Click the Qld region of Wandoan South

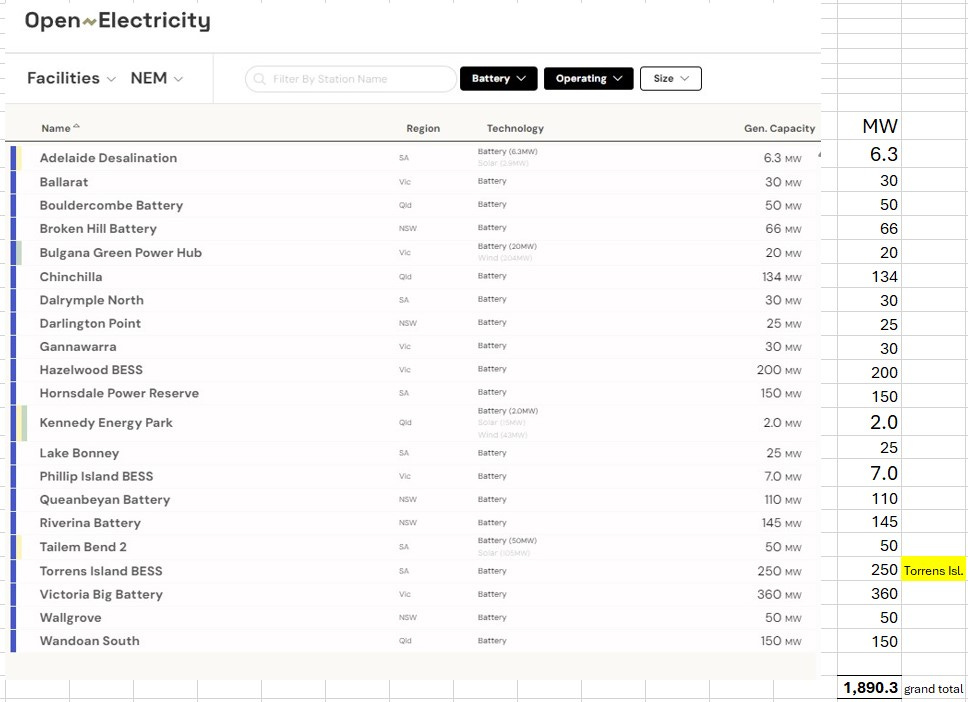405,641
